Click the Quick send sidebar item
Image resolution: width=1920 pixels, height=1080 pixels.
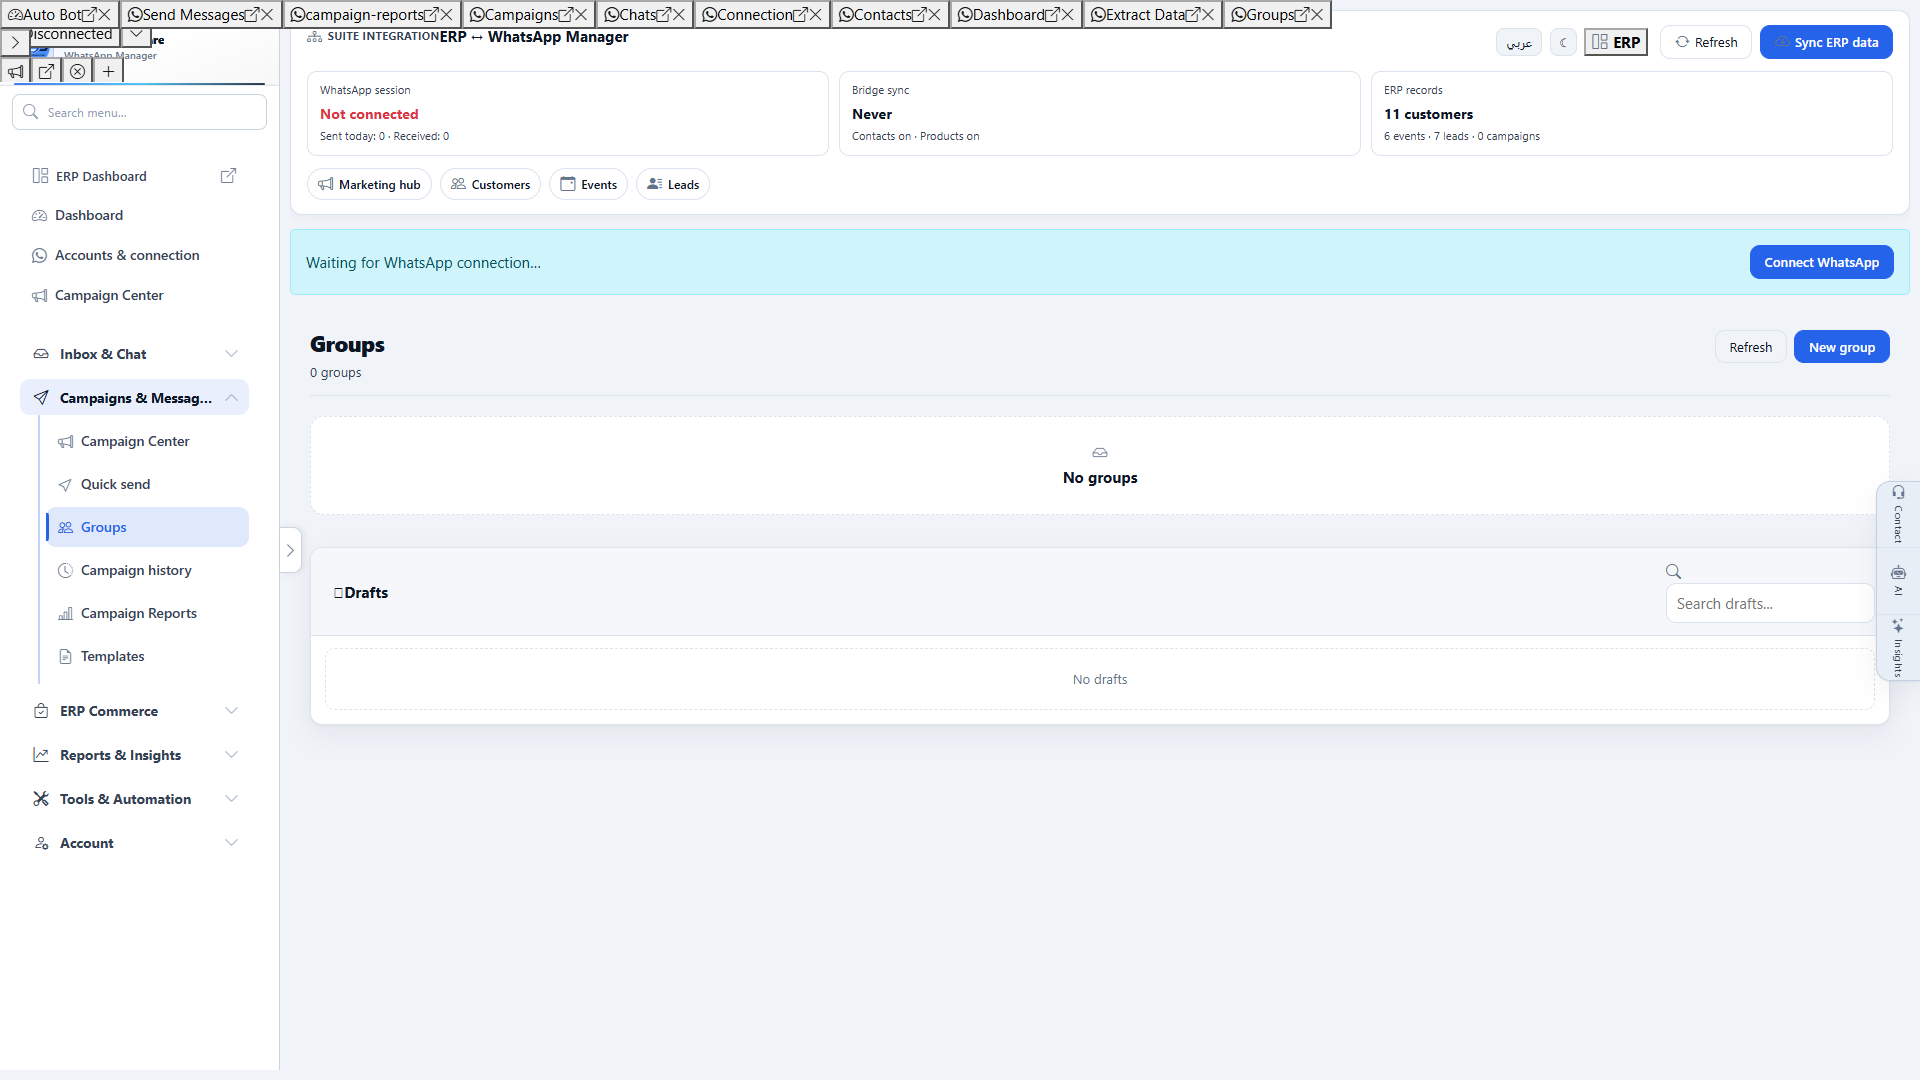[x=147, y=484]
